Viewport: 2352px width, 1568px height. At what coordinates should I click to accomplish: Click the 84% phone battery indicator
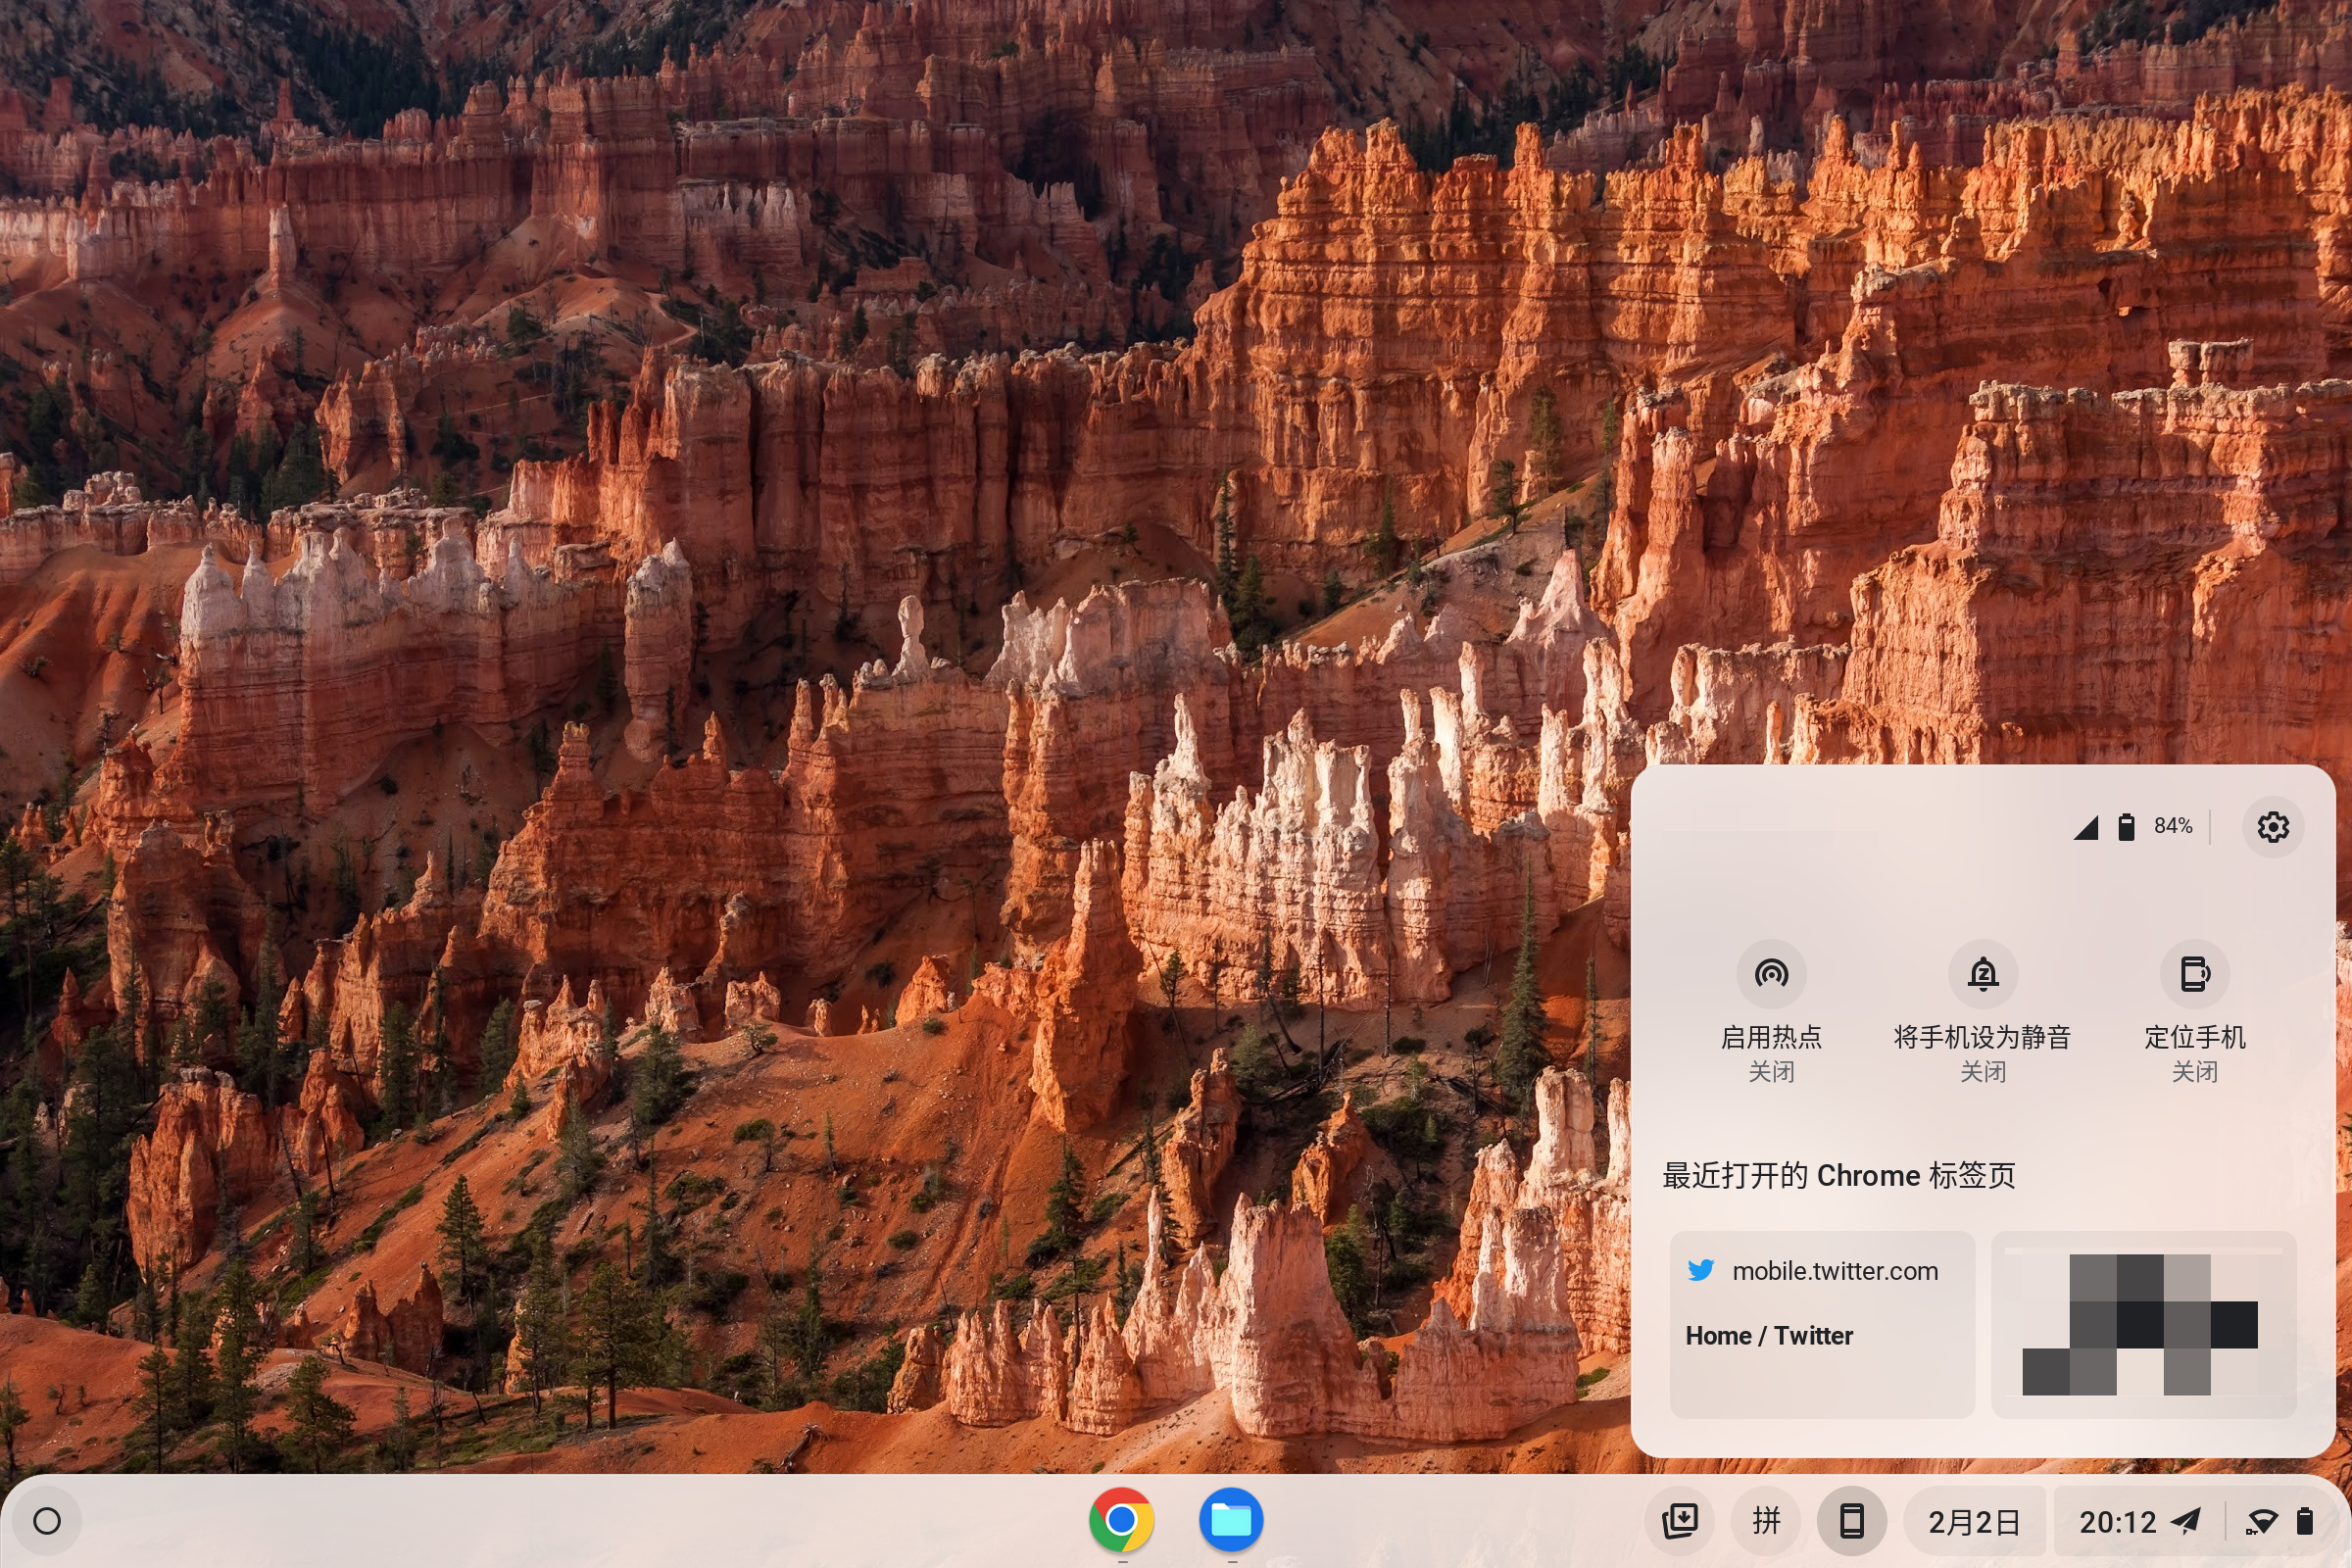coord(2172,826)
